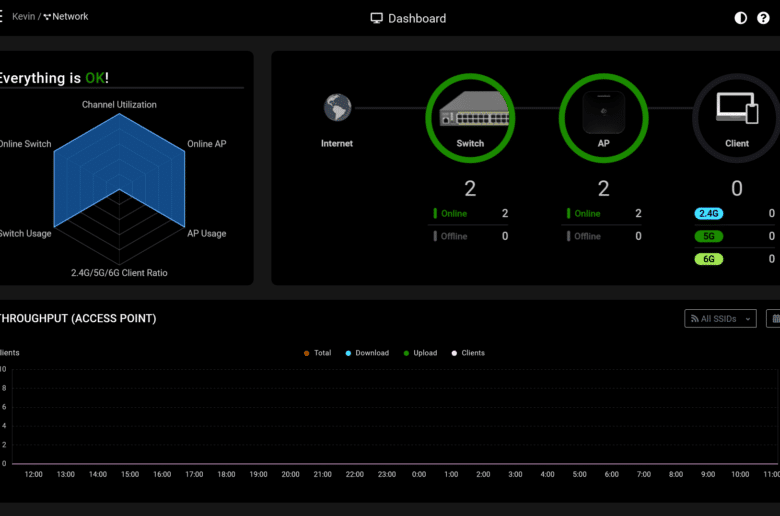This screenshot has width=780, height=516.
Task: Click the total Client count 0
Action: click(x=737, y=189)
